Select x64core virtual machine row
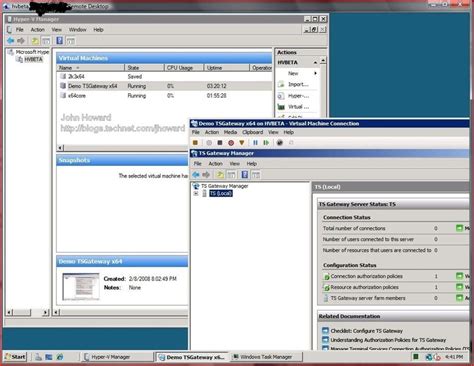474x366 pixels. pyautogui.click(x=165, y=96)
